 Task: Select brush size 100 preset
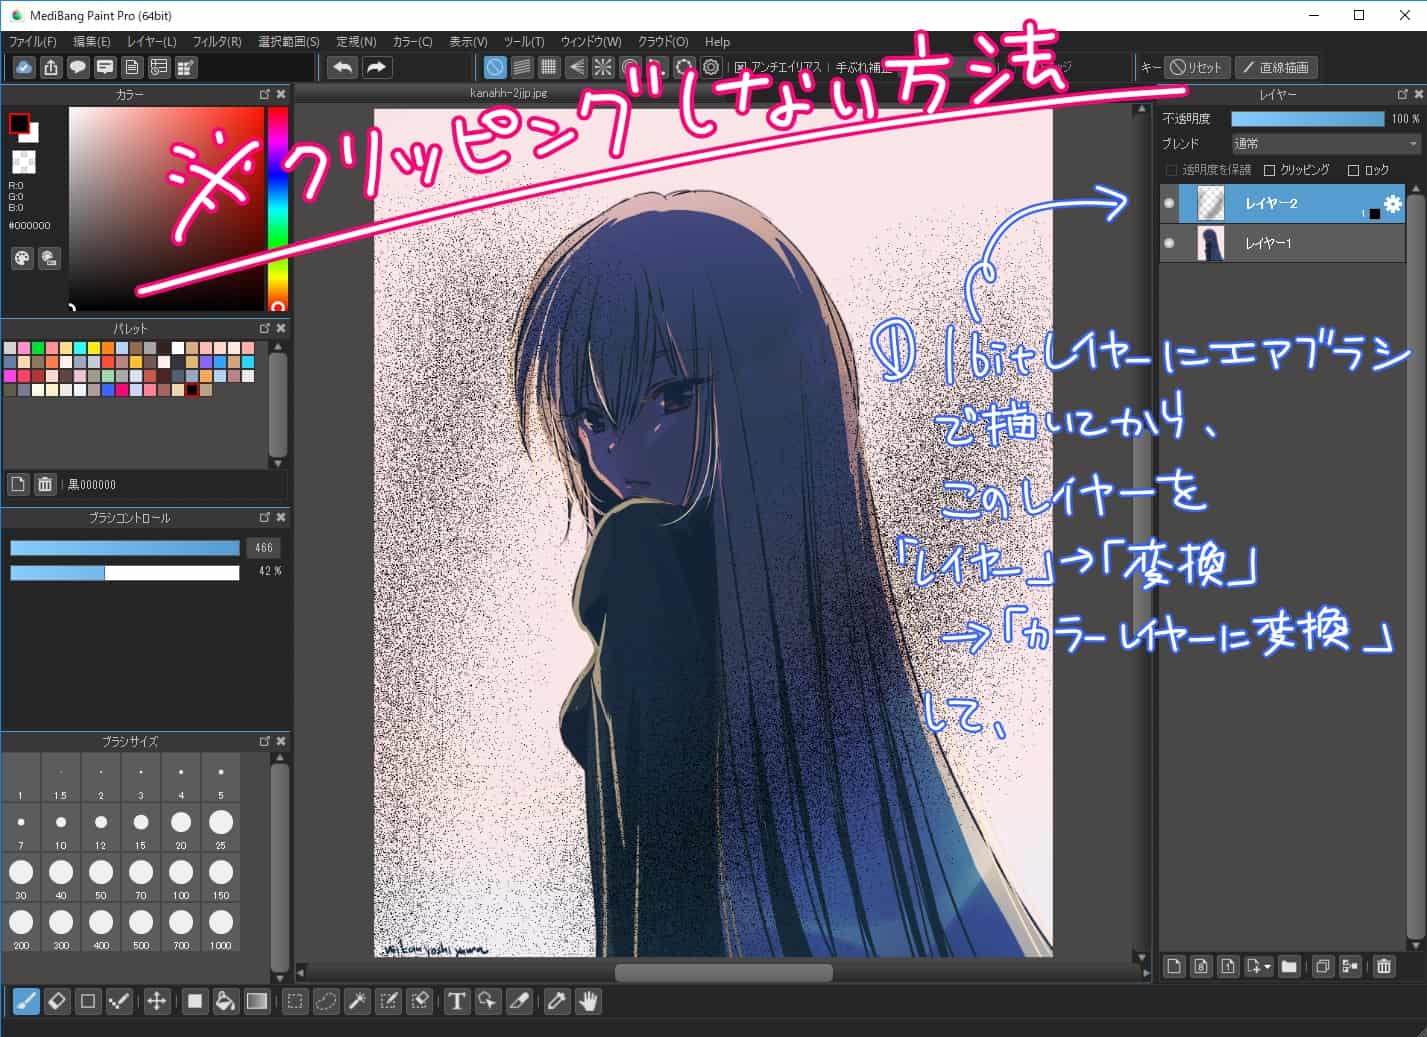[181, 877]
